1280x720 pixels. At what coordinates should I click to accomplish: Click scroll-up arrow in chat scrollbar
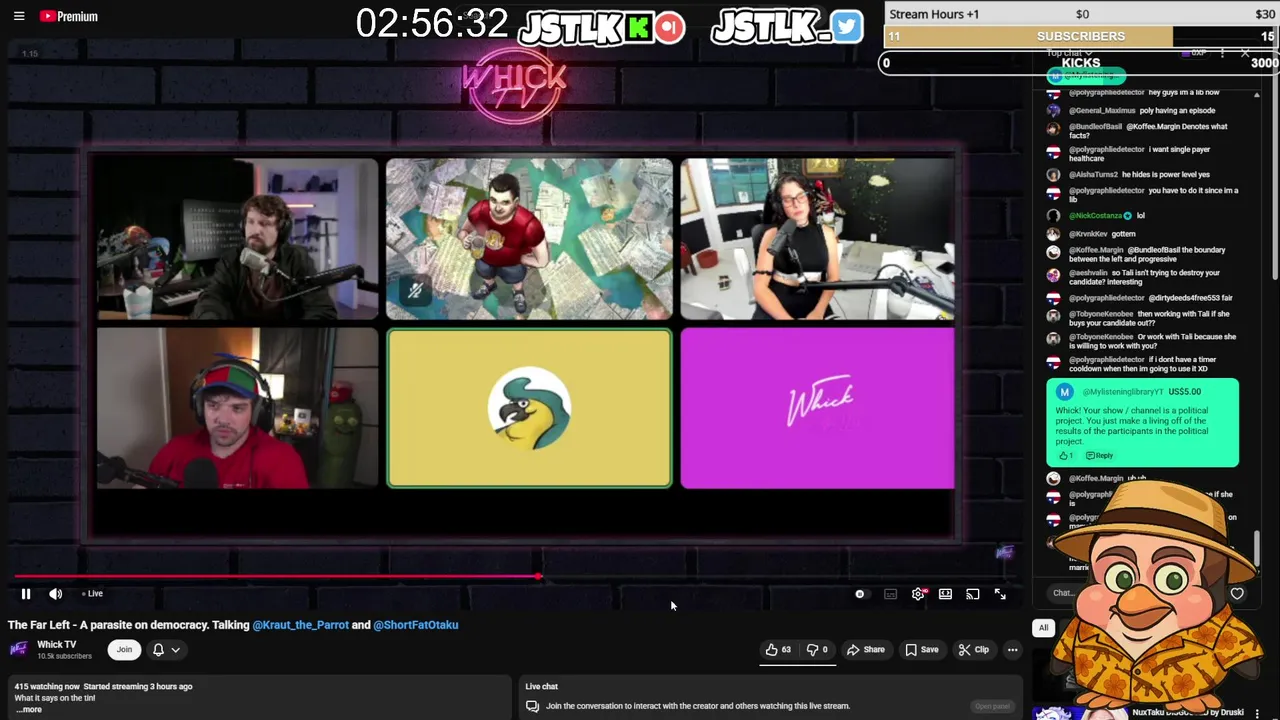tap(1257, 96)
